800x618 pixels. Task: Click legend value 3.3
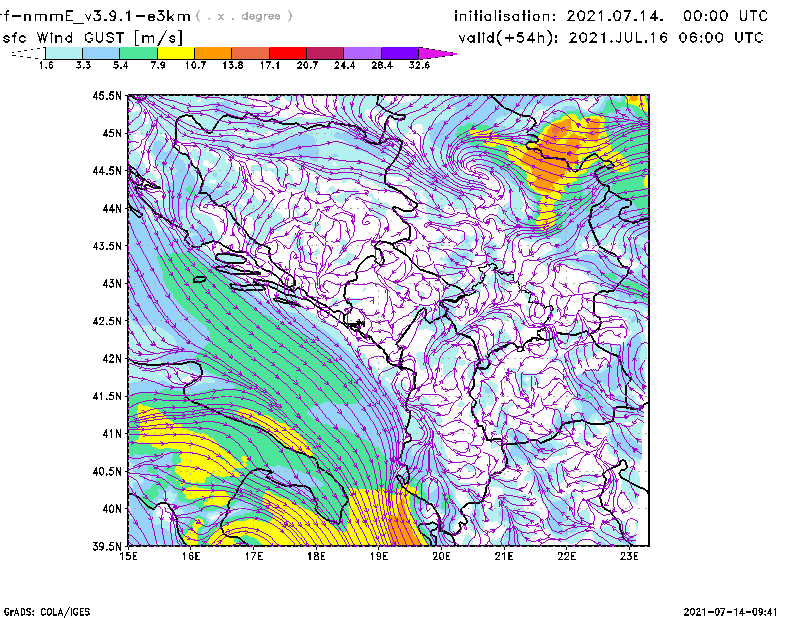[83, 65]
